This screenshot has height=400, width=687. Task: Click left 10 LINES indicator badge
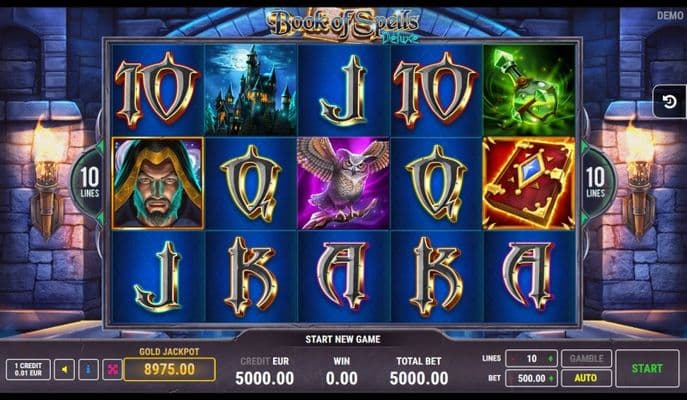point(89,183)
